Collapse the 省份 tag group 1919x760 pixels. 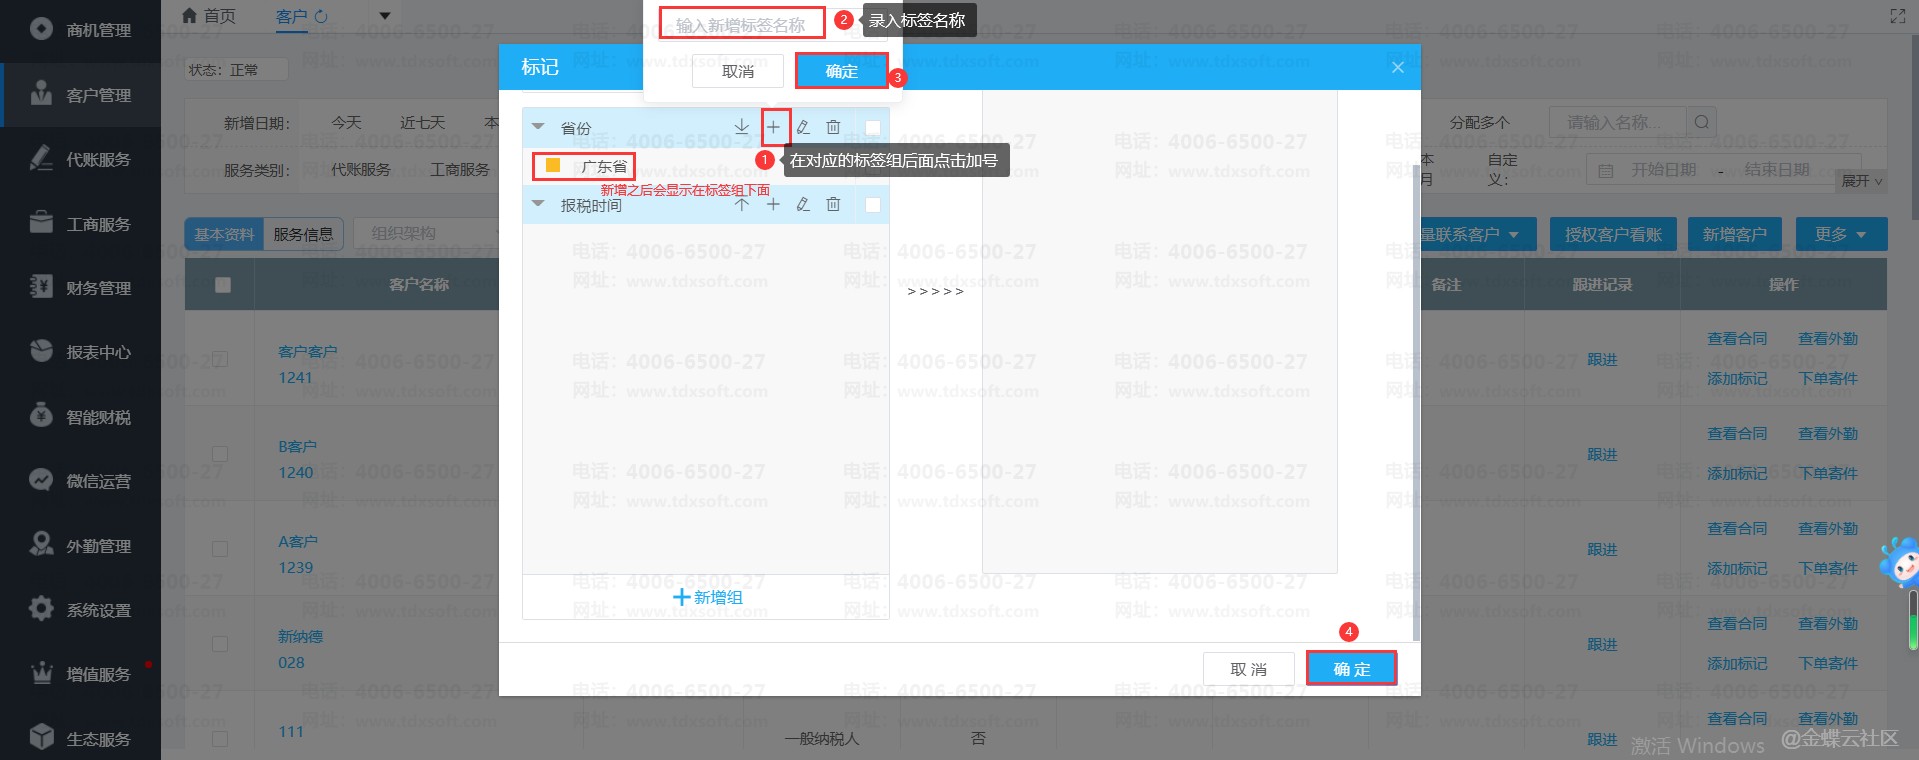(538, 127)
